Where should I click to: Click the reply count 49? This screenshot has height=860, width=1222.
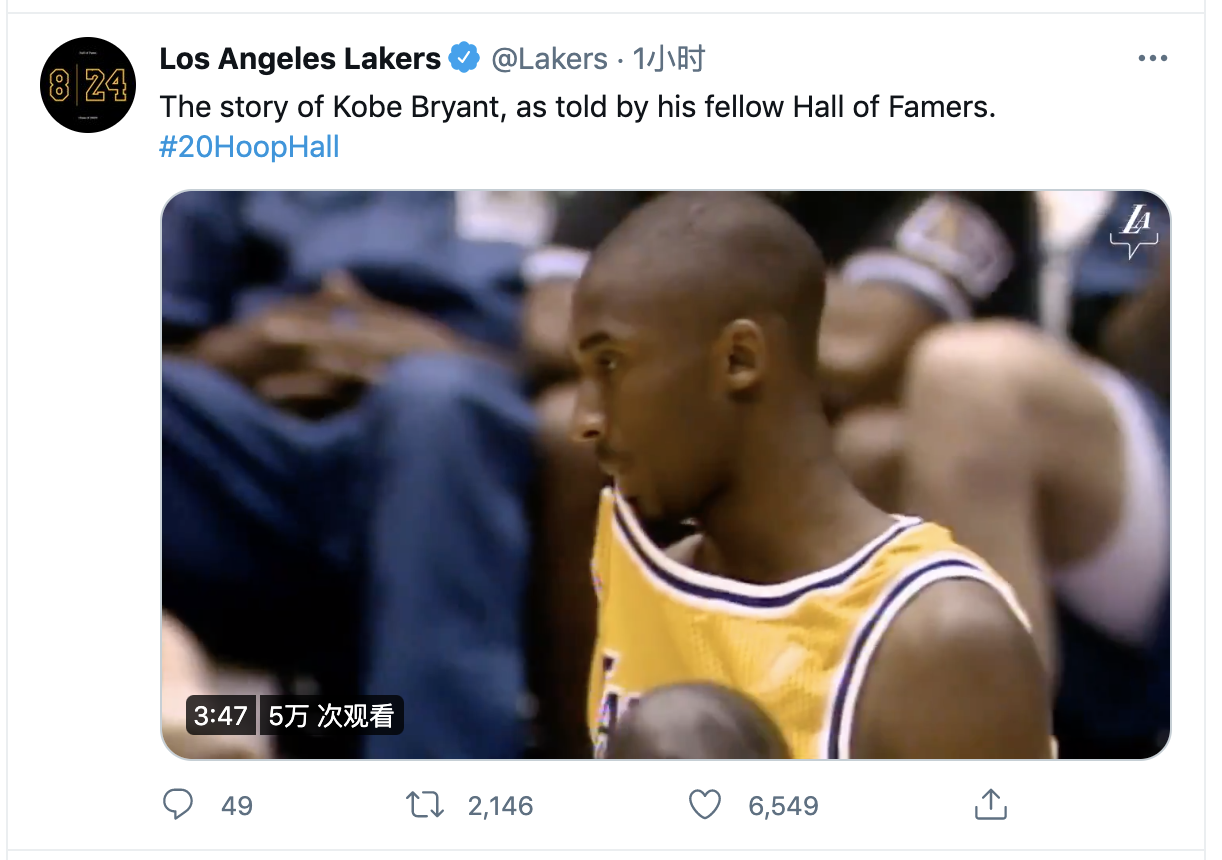pyautogui.click(x=237, y=805)
